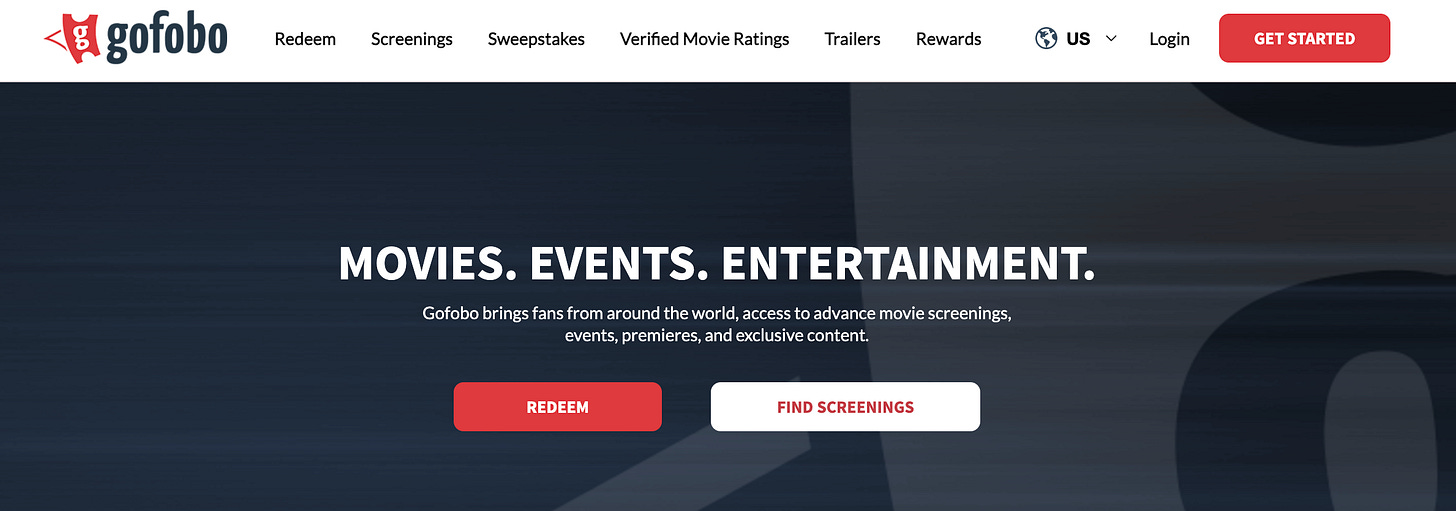The height and width of the screenshot is (511, 1456).
Task: Click the red REDEEM button in the hero section
Action: (557, 407)
